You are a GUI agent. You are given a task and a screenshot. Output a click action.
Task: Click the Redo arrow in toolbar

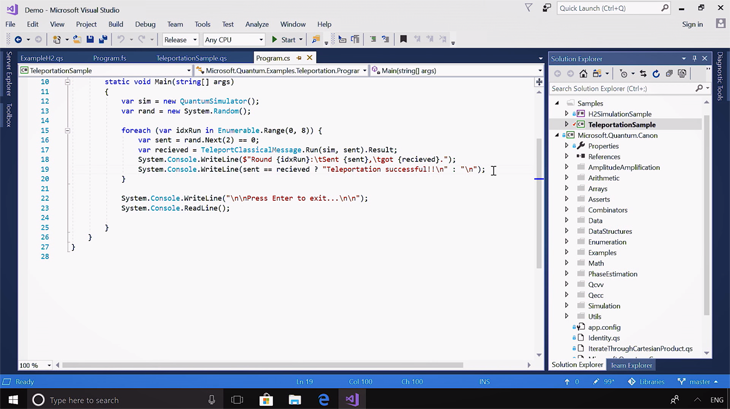[142, 40]
